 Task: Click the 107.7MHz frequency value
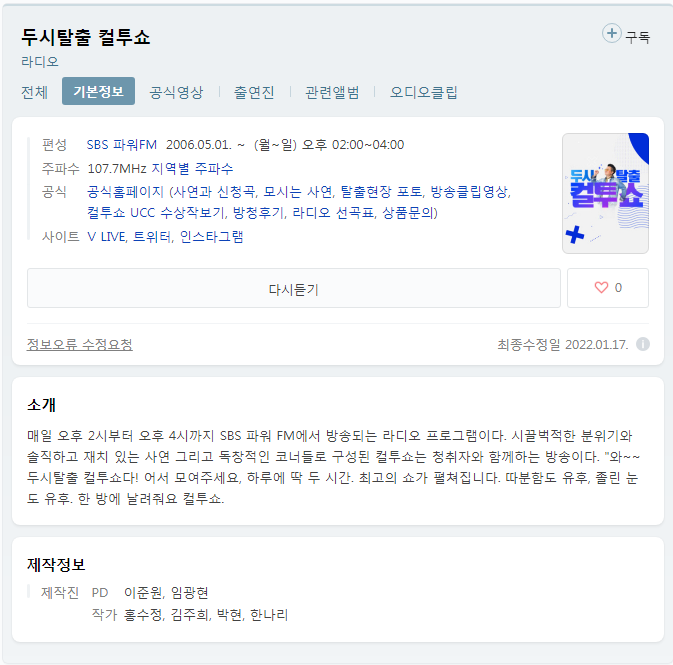pyautogui.click(x=117, y=168)
